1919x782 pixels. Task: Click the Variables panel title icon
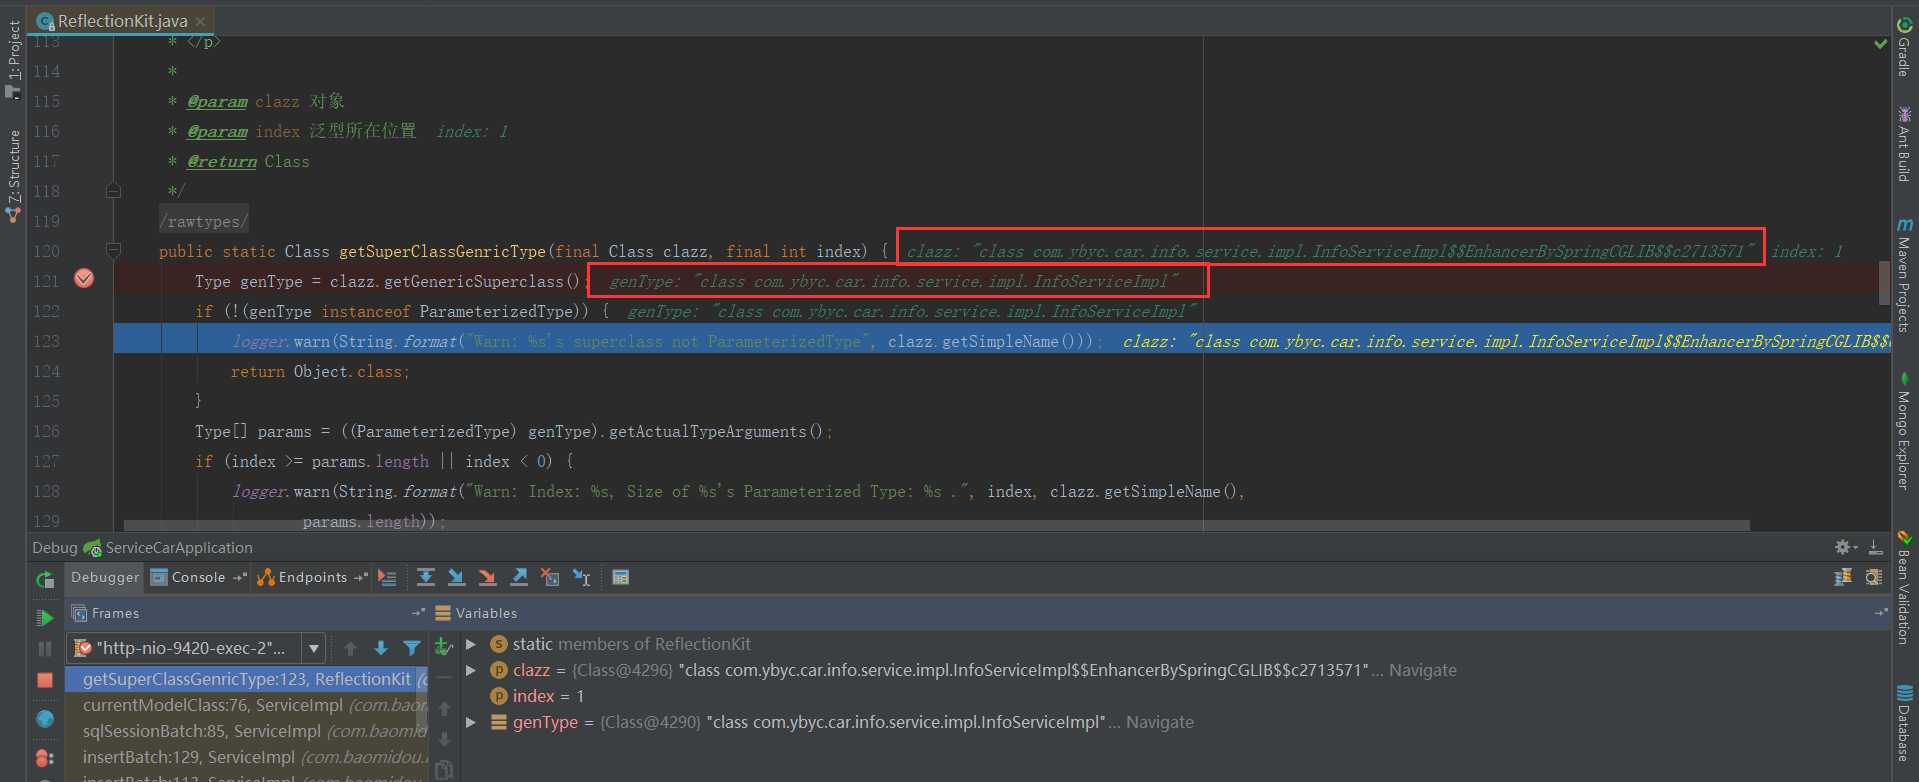[x=443, y=613]
